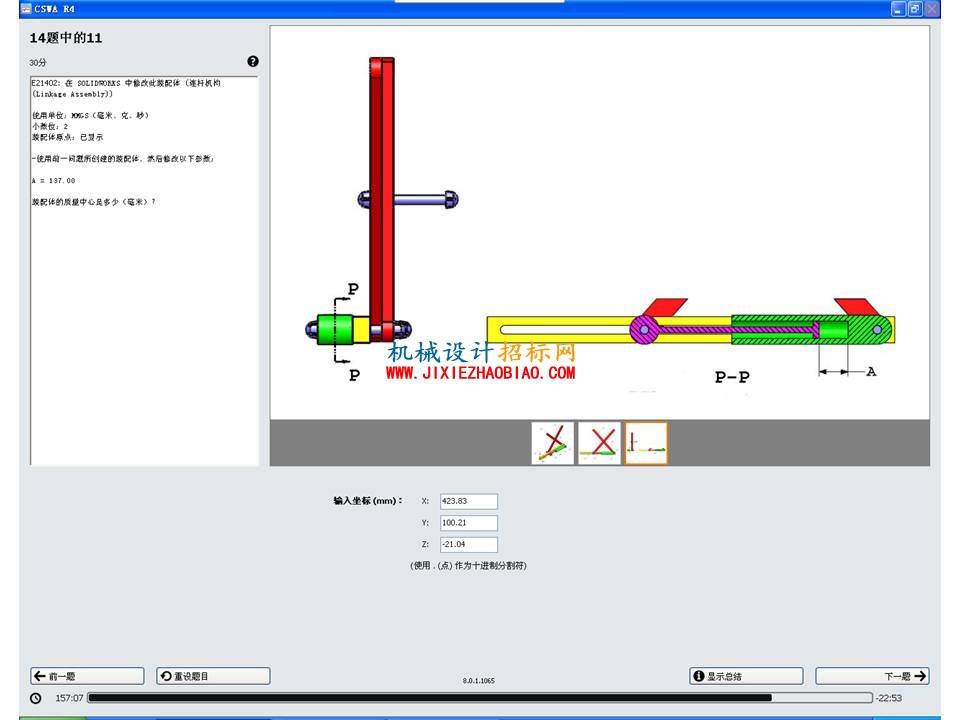960x720 pixels.
Task: Click the linkage assembly main image
Action: point(599,223)
